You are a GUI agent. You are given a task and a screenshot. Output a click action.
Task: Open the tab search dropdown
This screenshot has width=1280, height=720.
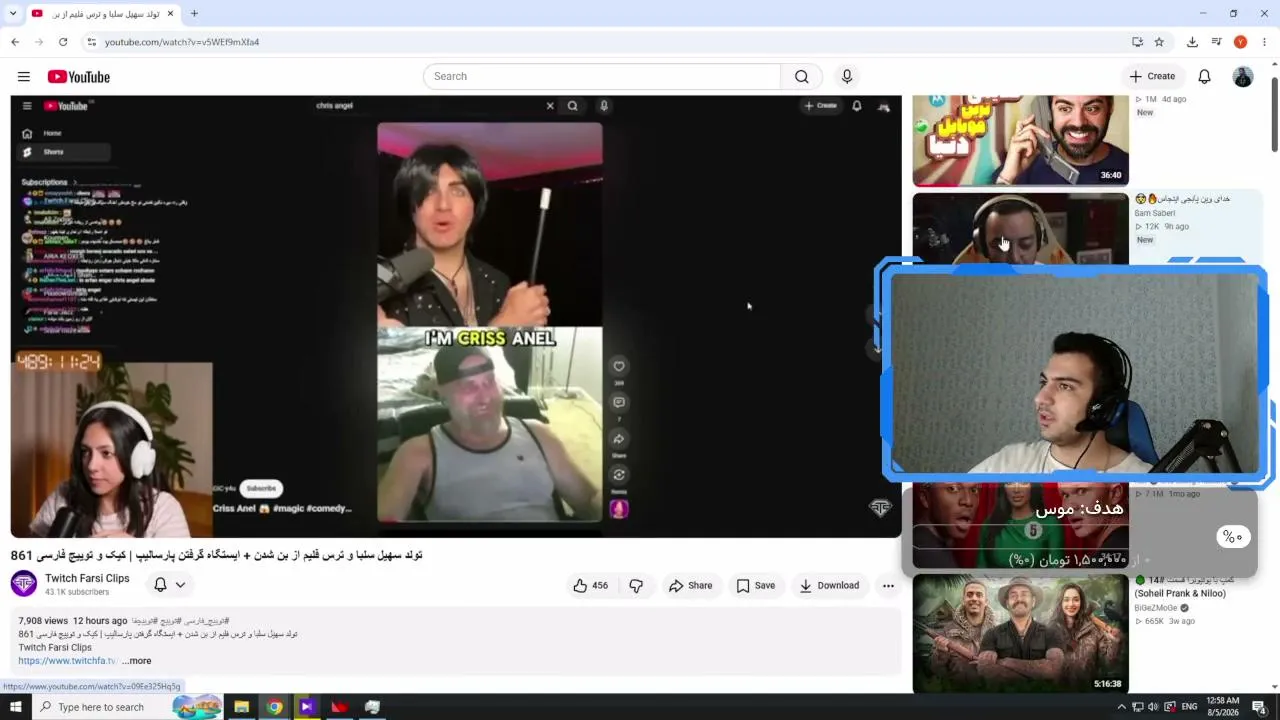click(13, 13)
